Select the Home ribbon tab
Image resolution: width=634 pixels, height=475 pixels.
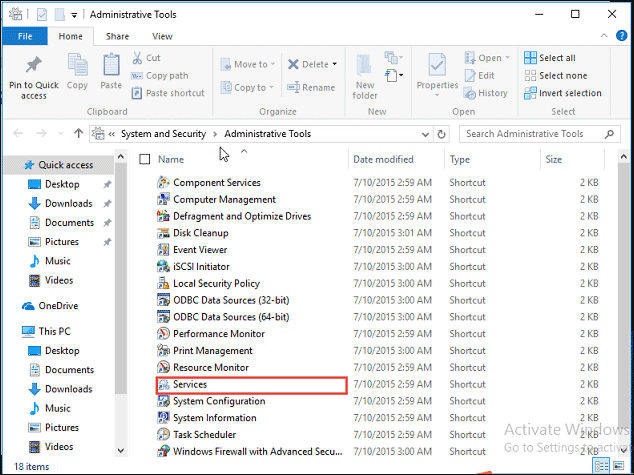click(x=71, y=36)
